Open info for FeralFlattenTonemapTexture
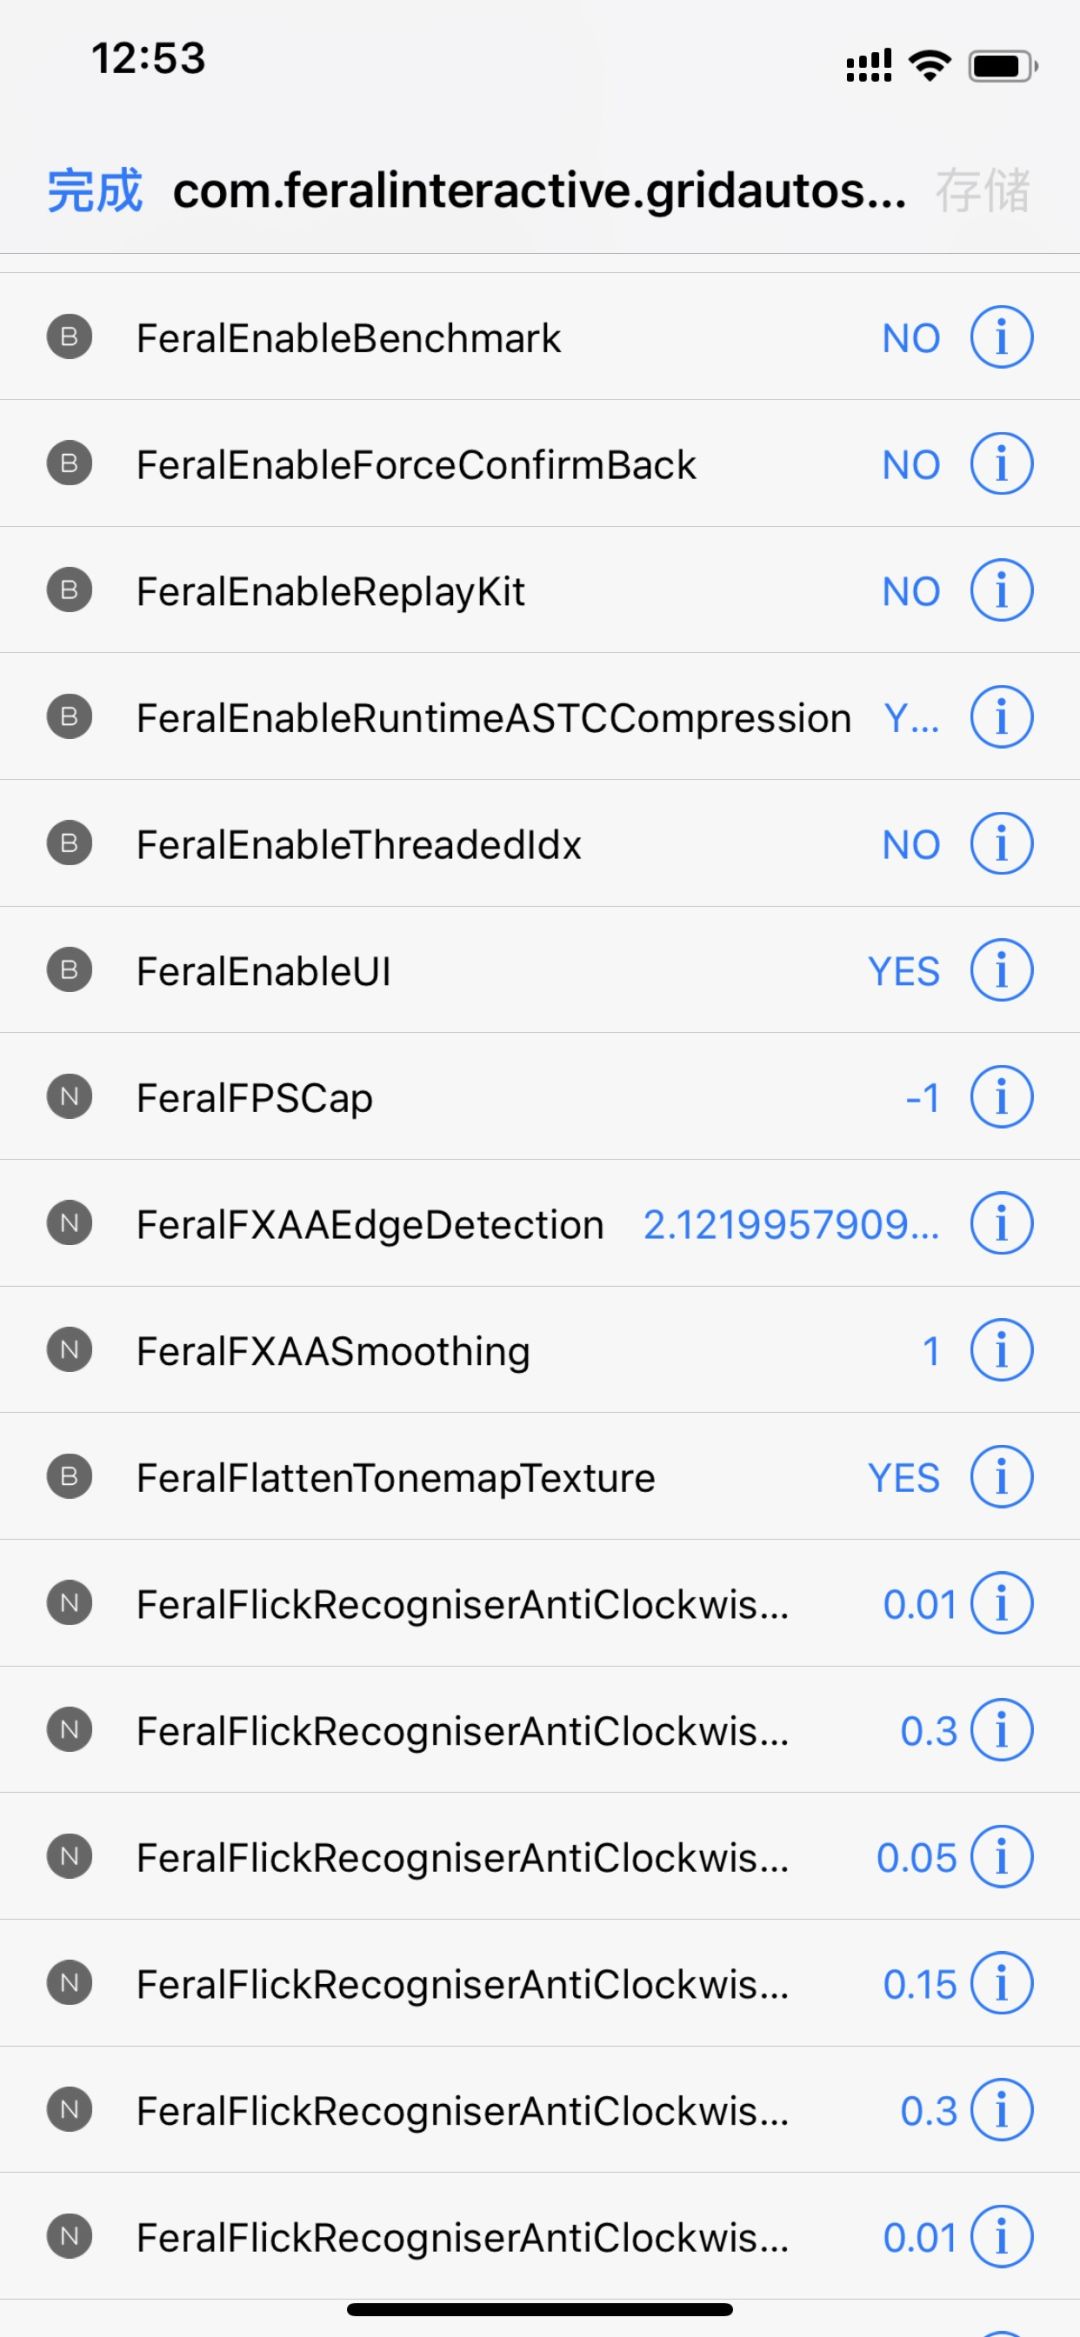The image size is (1080, 2337). [x=1001, y=1477]
